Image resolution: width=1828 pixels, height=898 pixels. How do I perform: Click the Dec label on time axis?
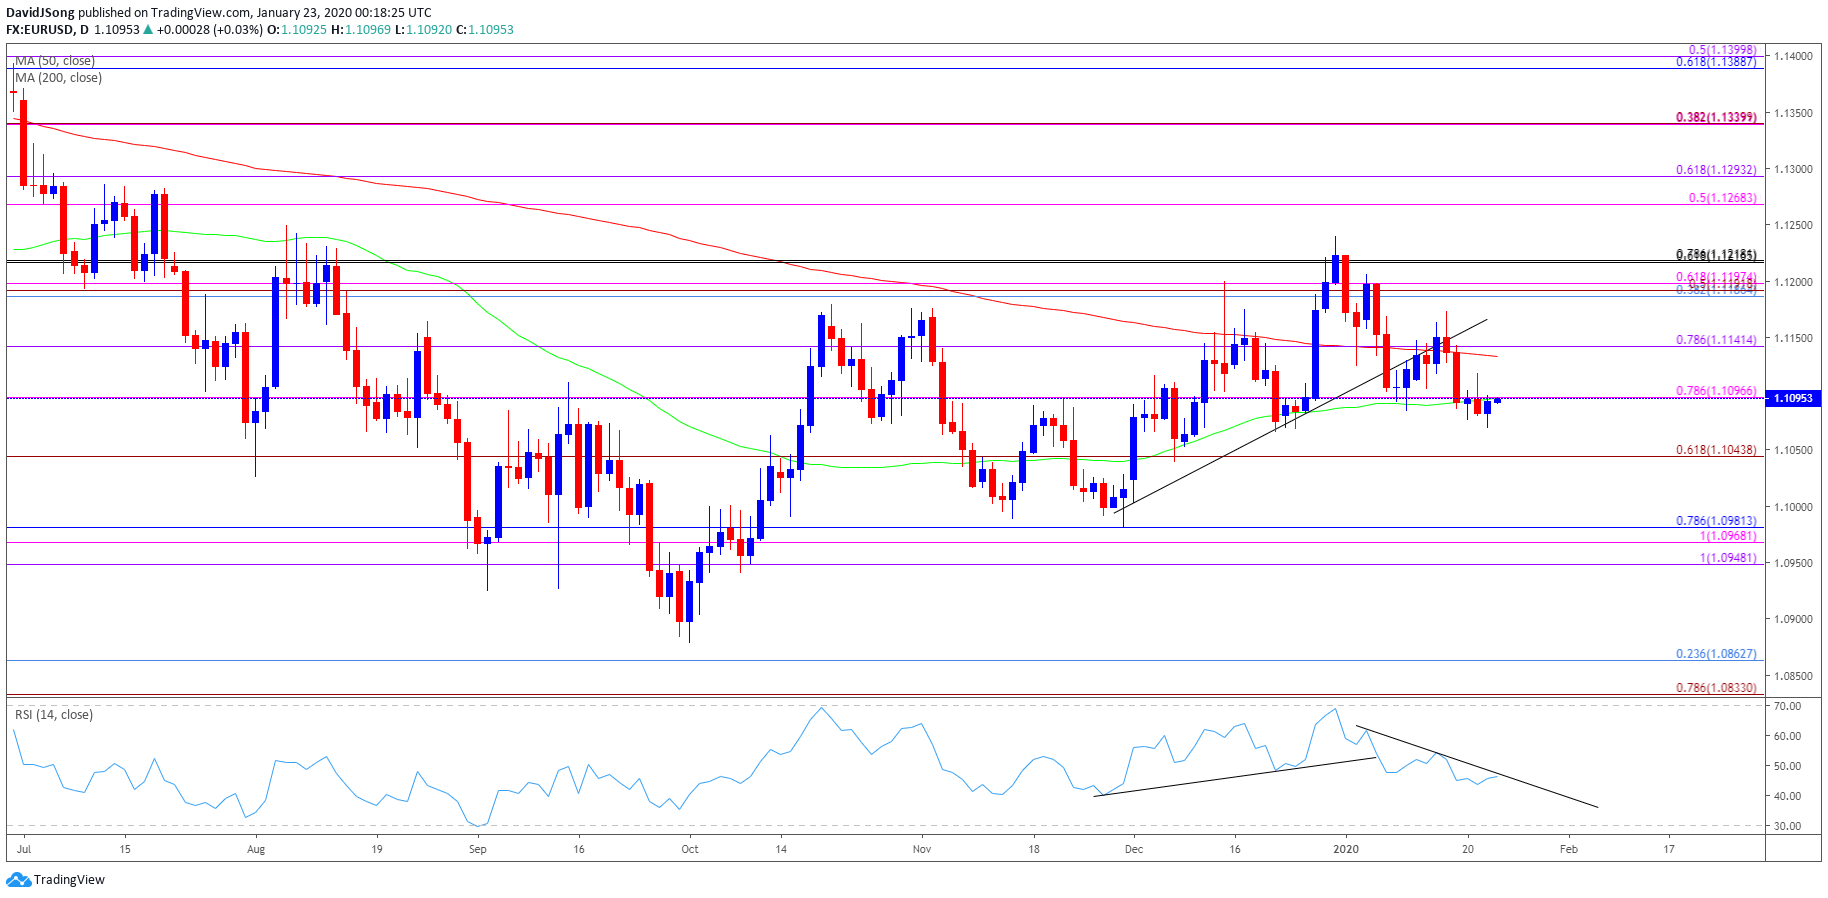[x=1134, y=850]
